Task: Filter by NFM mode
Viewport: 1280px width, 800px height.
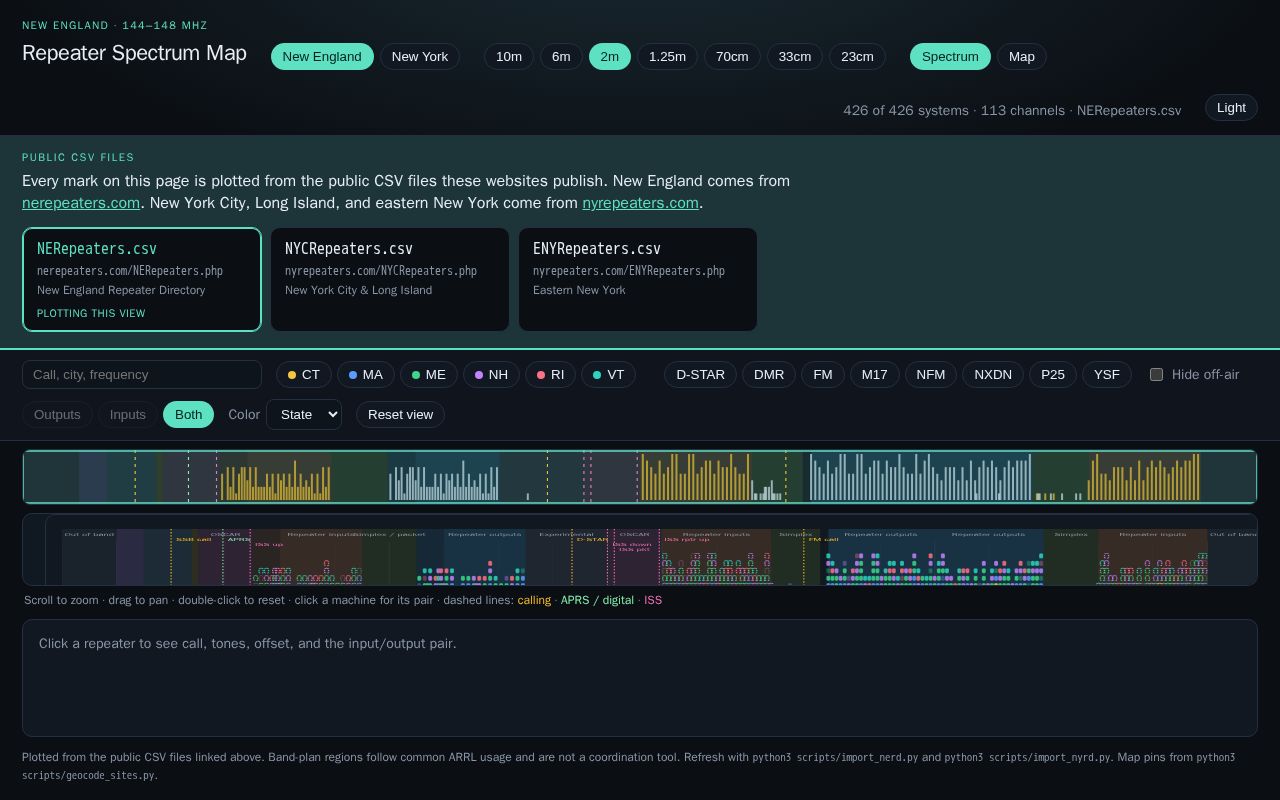Action: [931, 374]
